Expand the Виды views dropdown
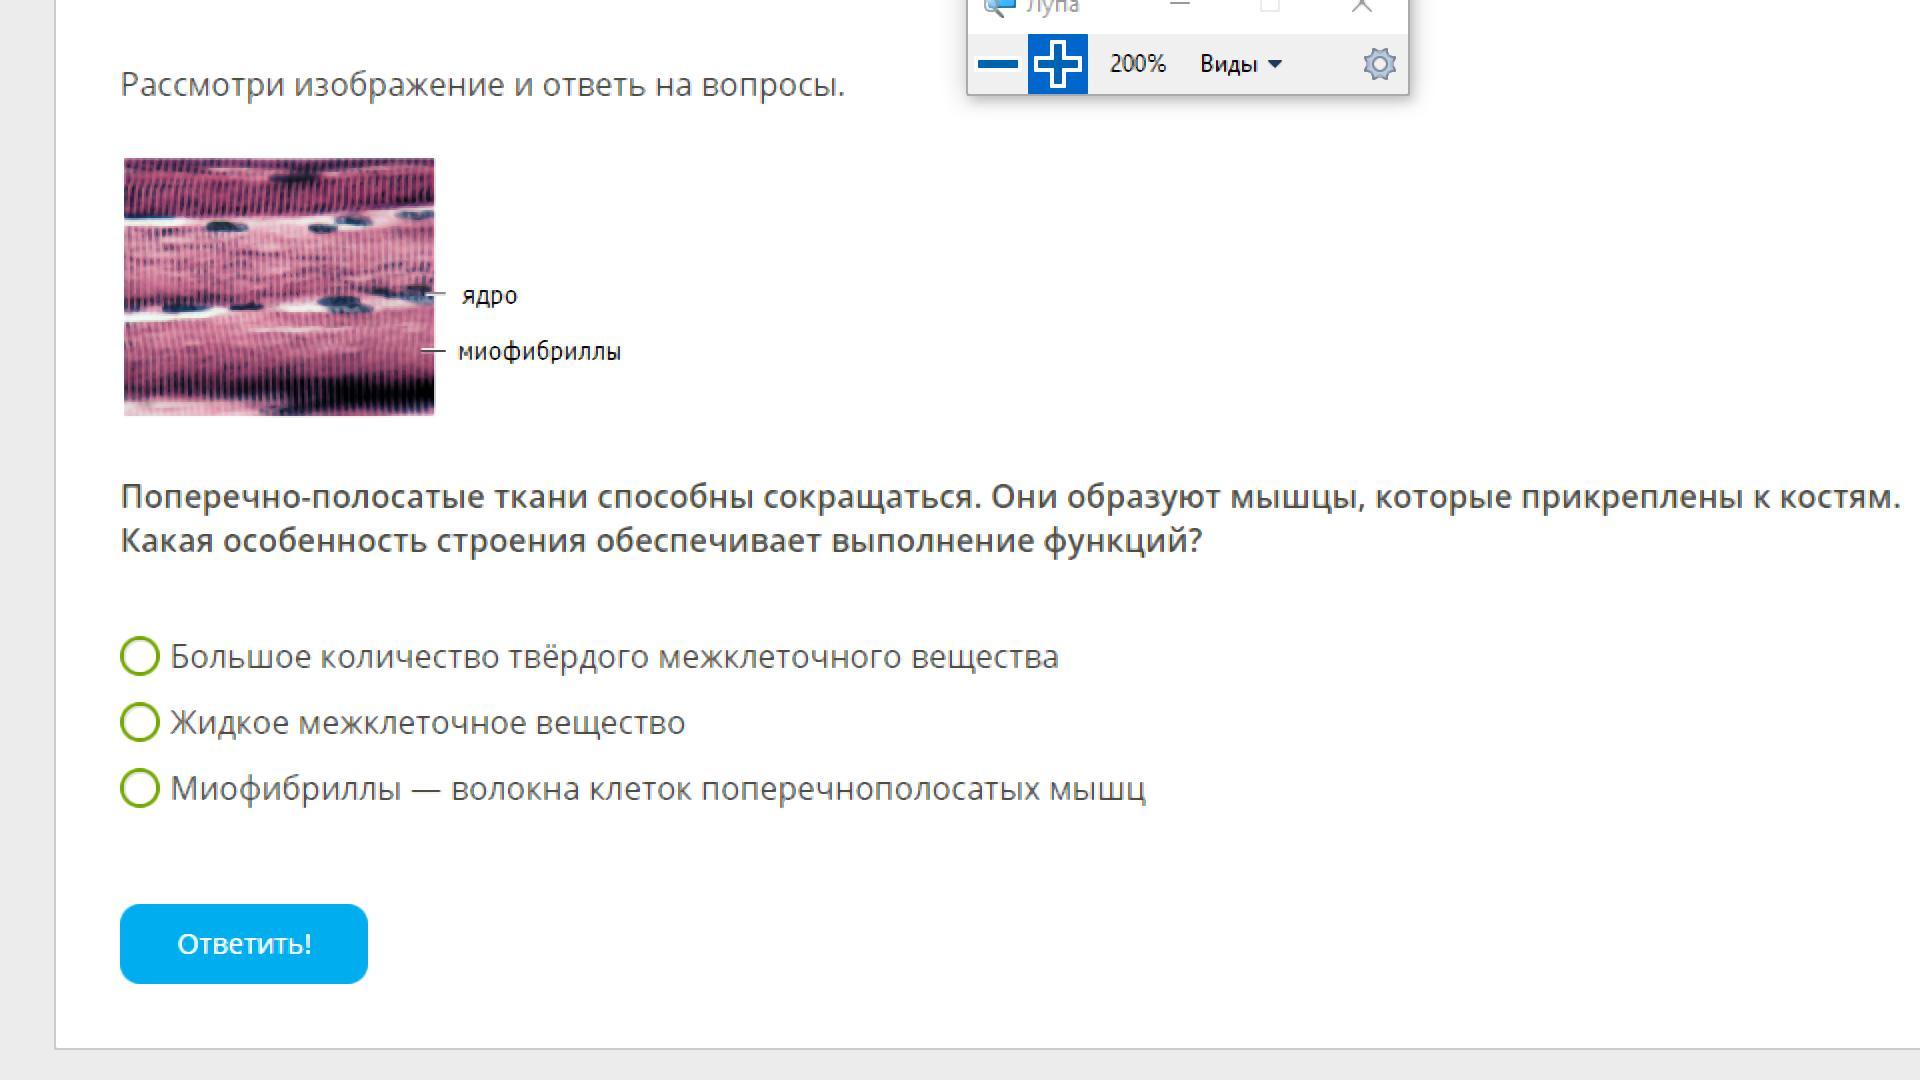 click(x=1240, y=64)
